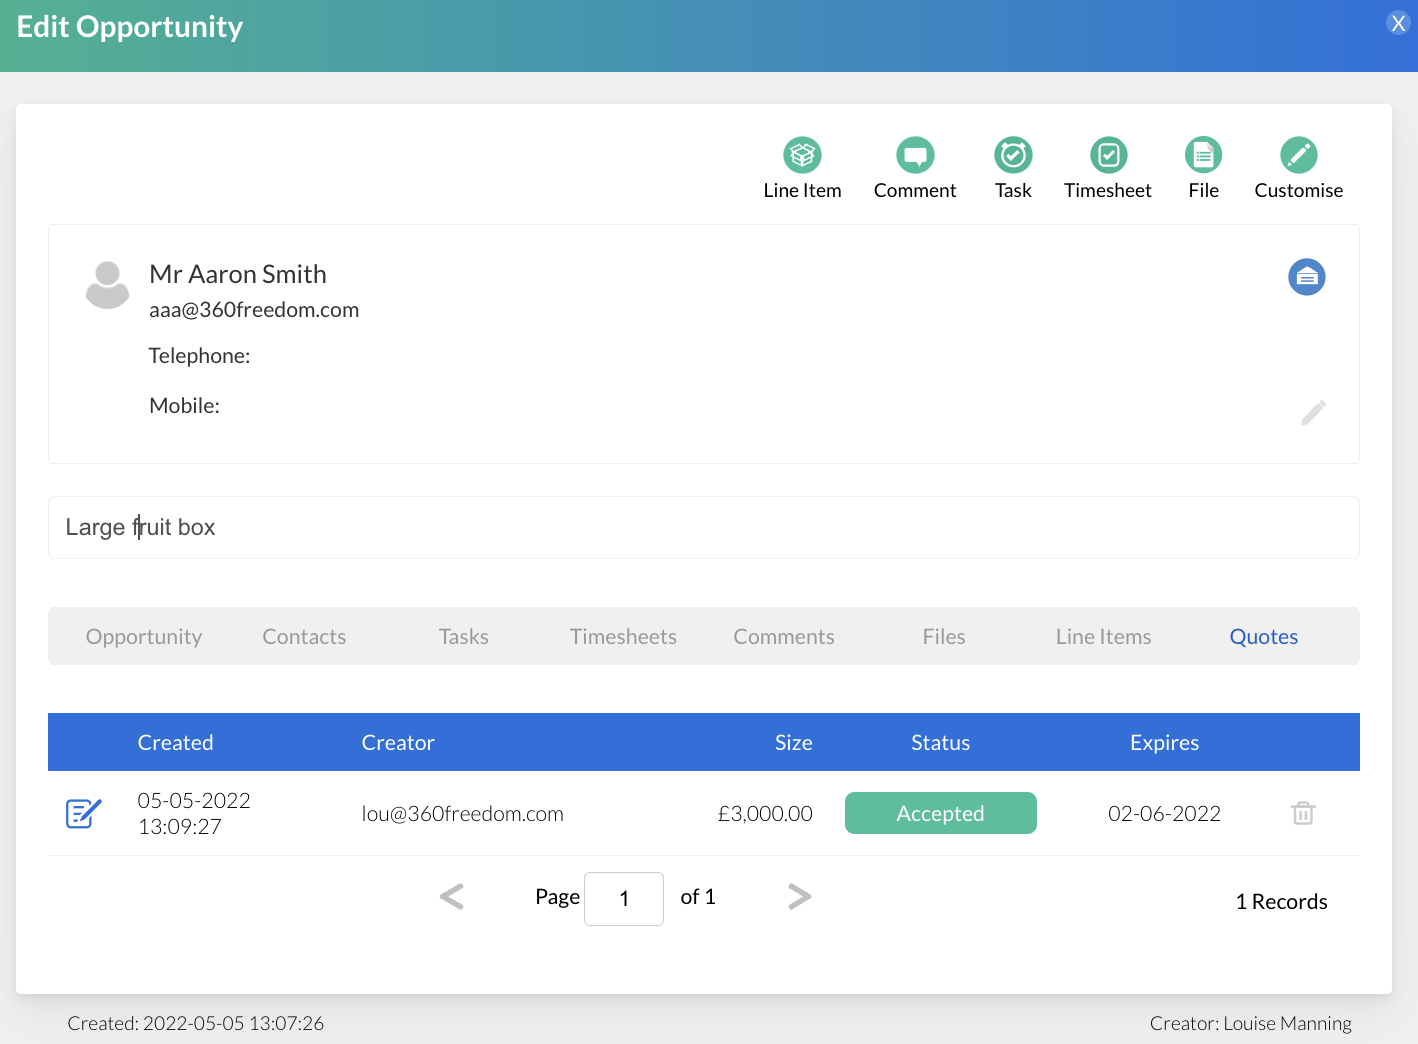Switch to the Opportunity tab

[x=144, y=637]
